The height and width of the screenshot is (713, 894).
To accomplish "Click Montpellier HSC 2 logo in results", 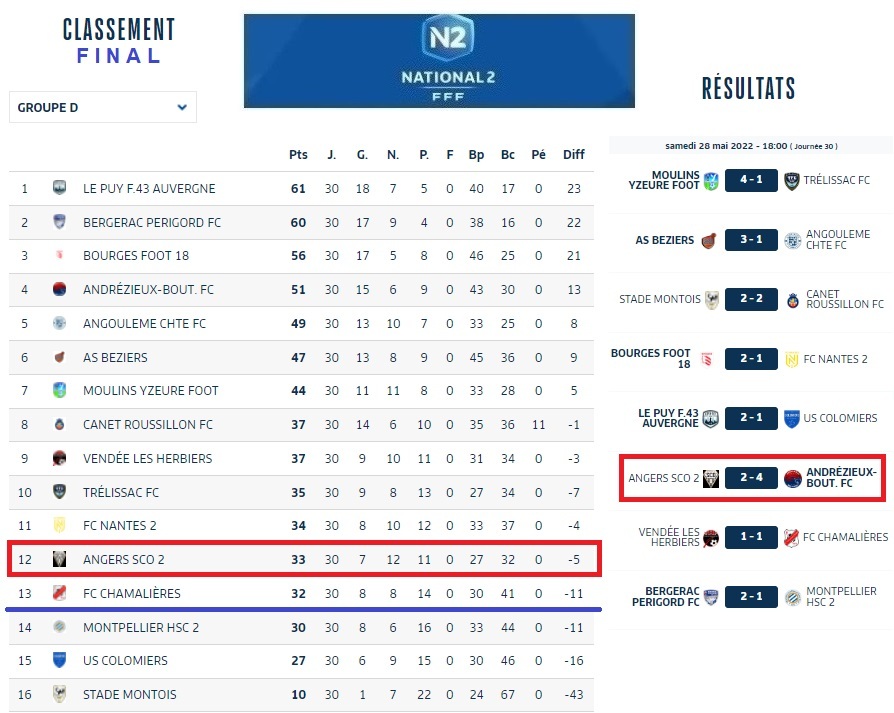I will 792,597.
